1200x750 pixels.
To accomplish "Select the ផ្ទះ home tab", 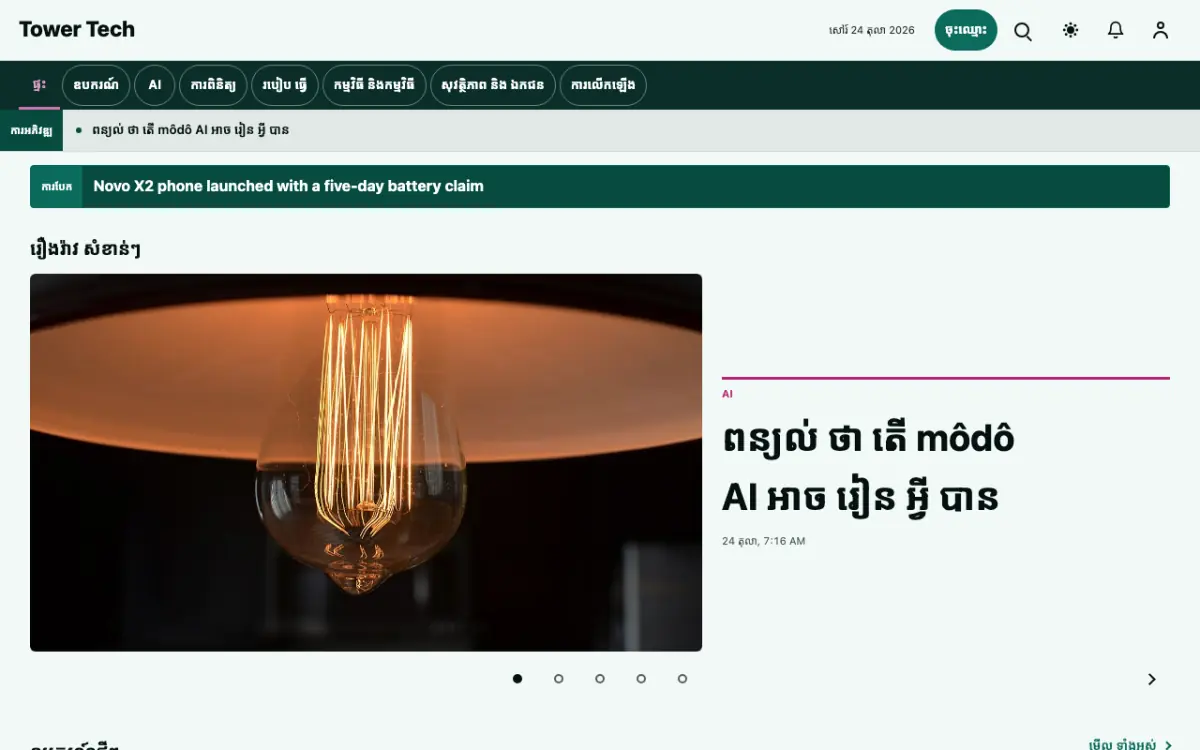I will click(x=39, y=85).
